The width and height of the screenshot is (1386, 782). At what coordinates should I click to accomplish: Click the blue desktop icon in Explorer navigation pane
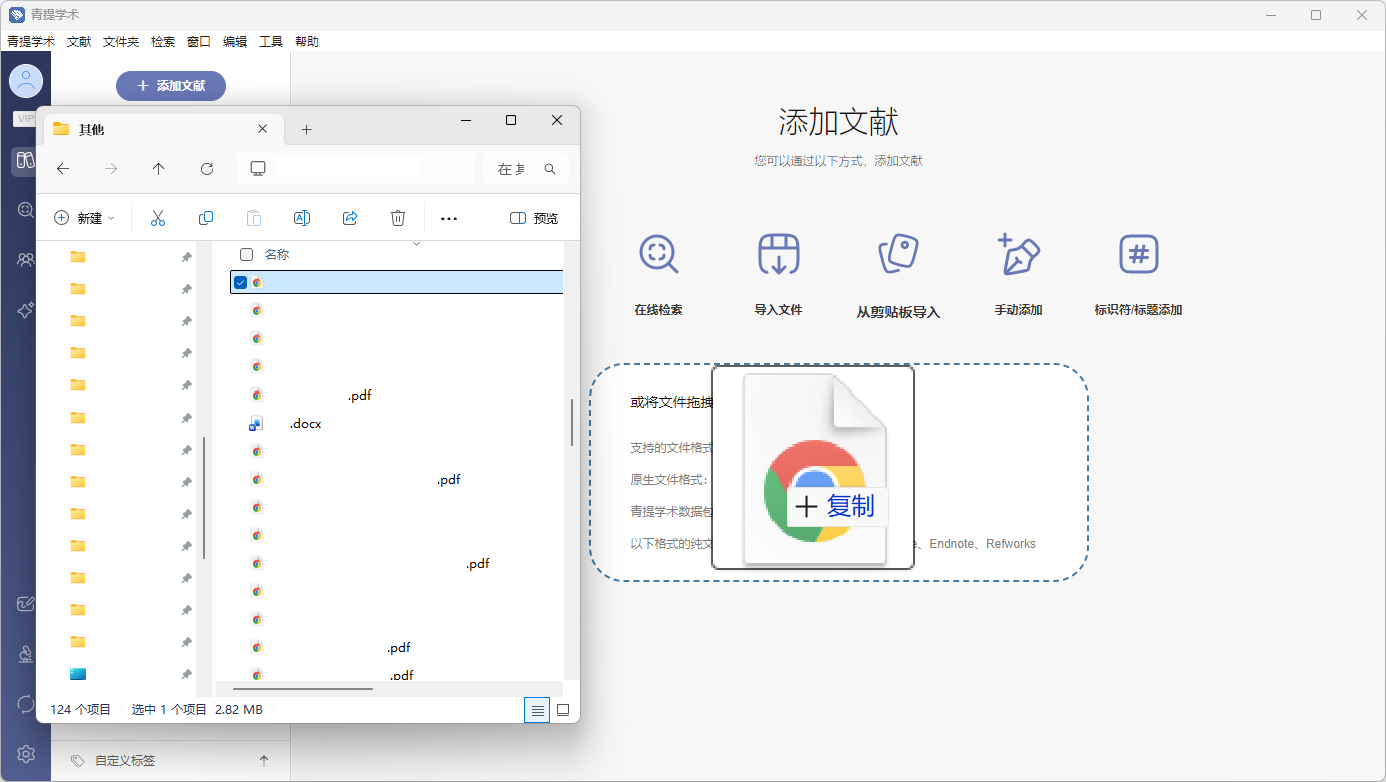point(78,674)
